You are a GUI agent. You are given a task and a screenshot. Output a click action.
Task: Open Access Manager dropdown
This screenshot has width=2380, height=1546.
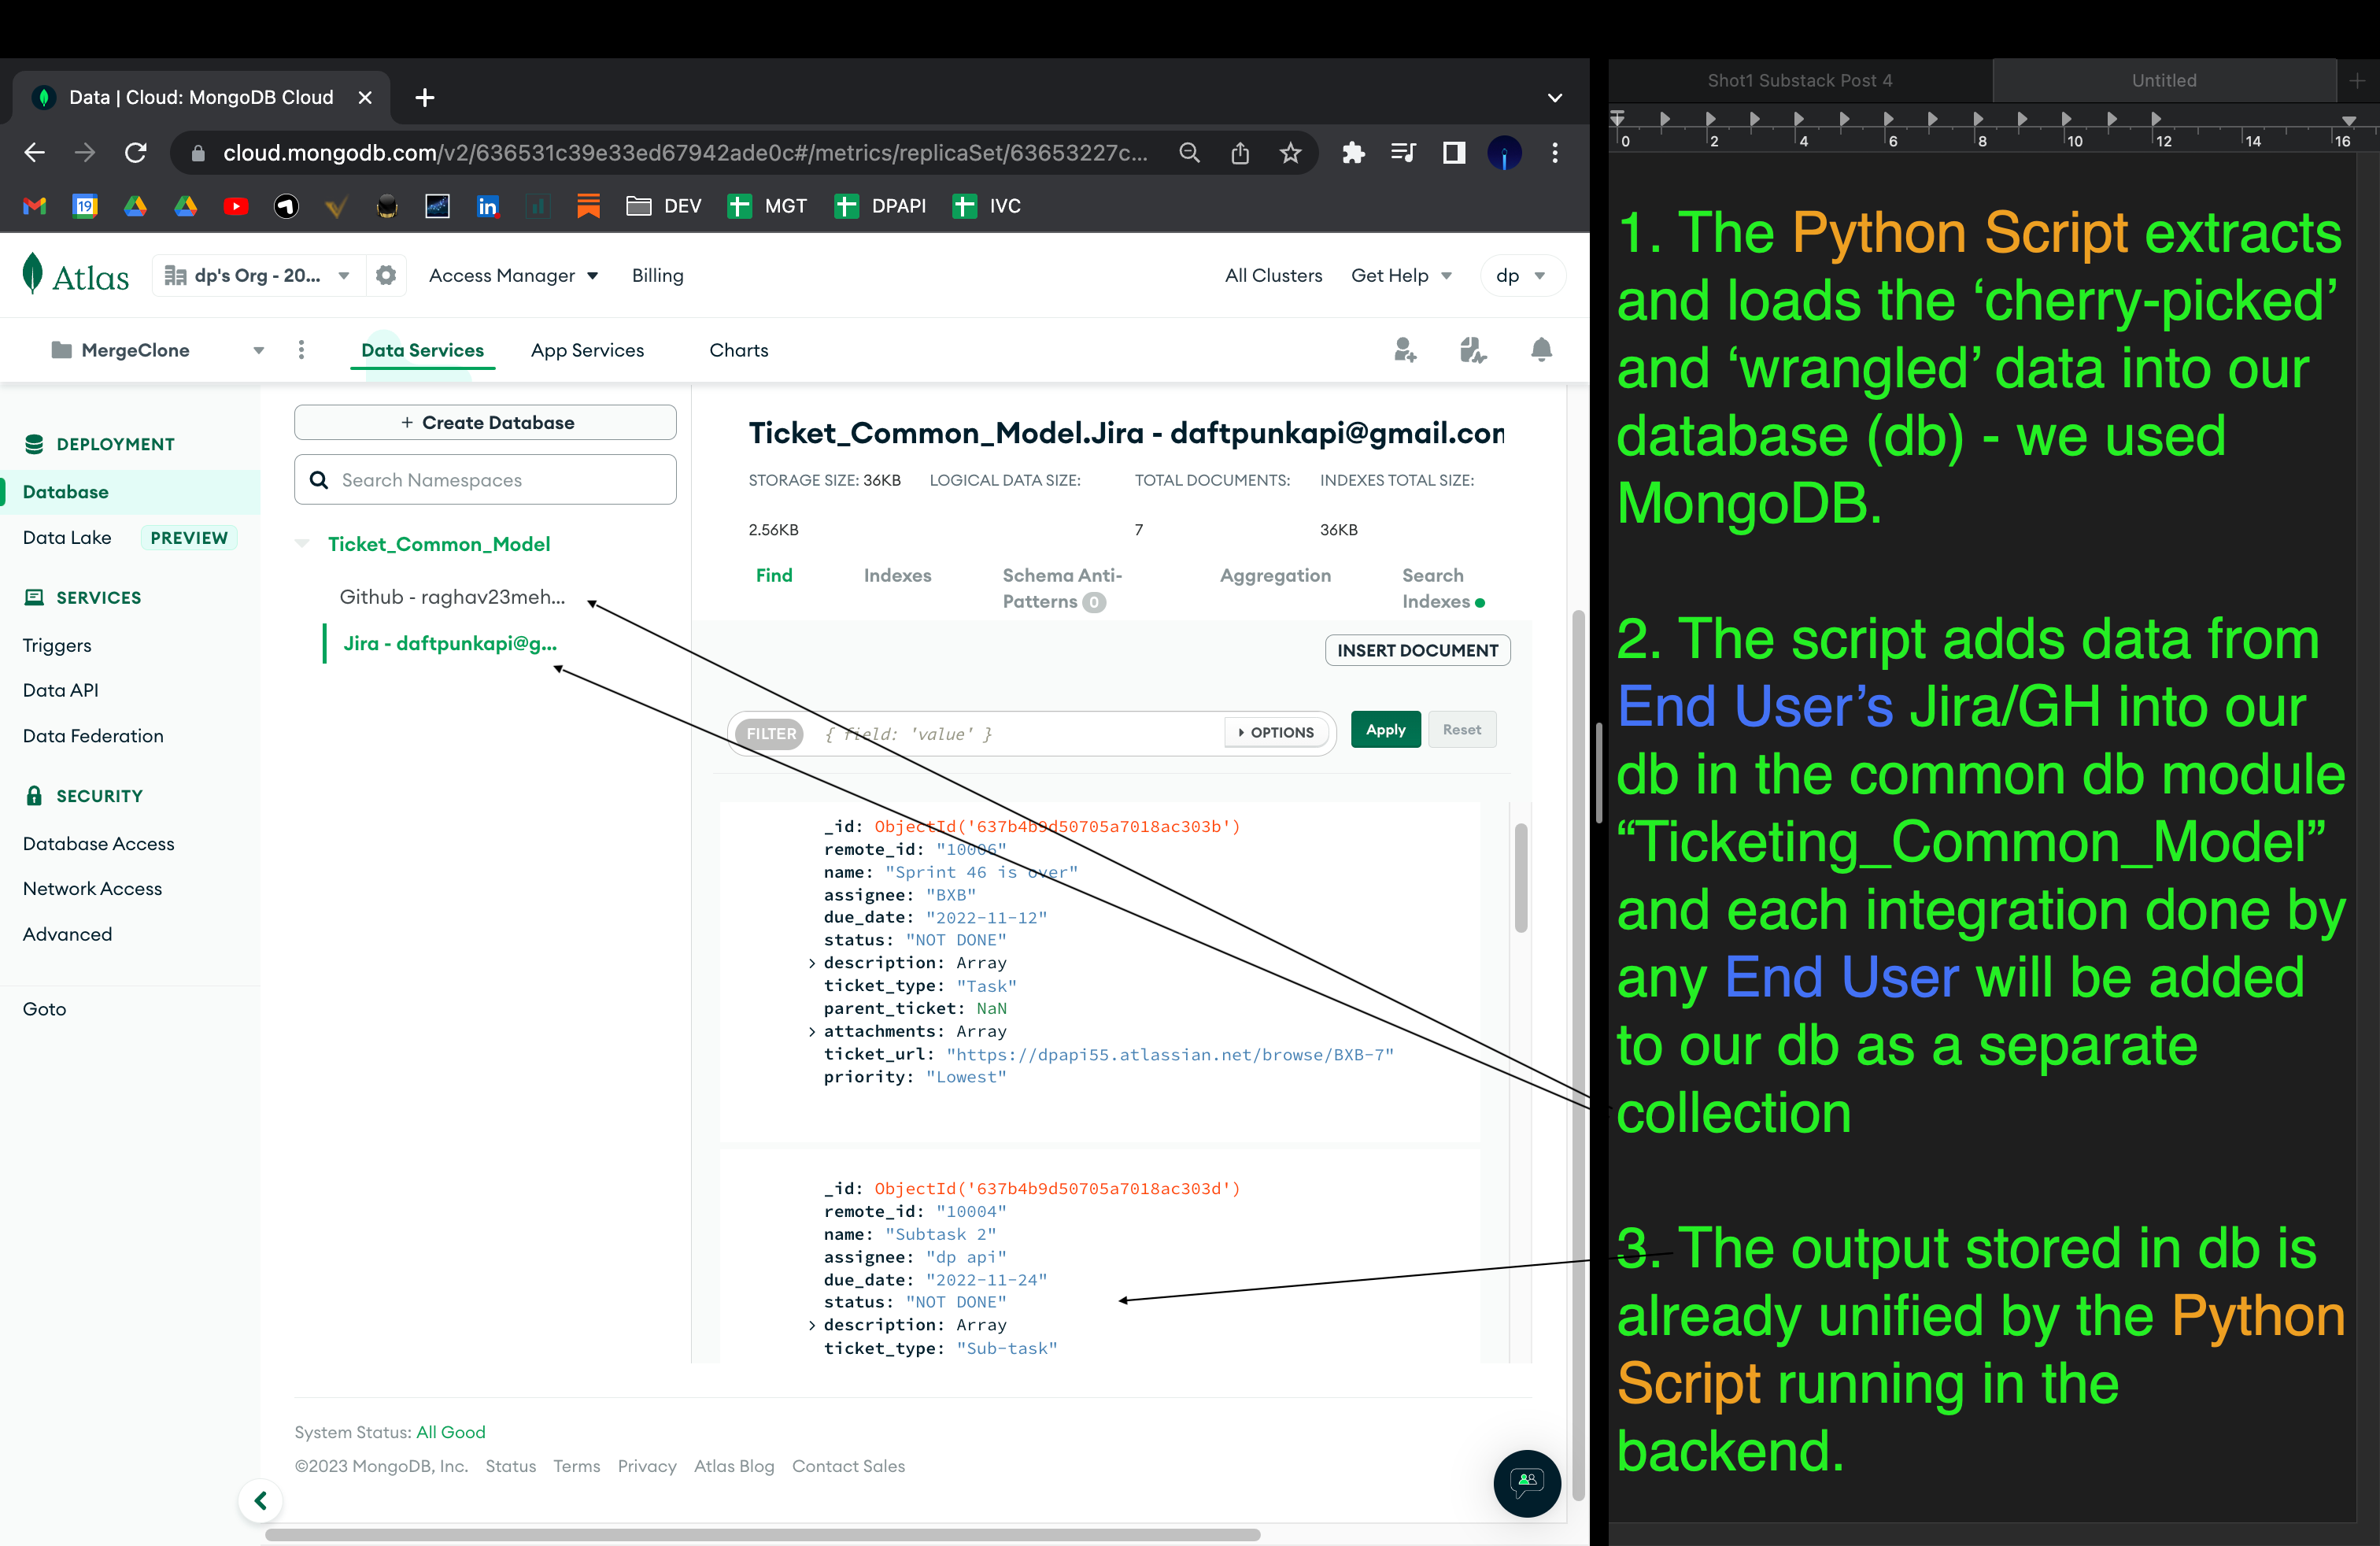pyautogui.click(x=513, y=276)
